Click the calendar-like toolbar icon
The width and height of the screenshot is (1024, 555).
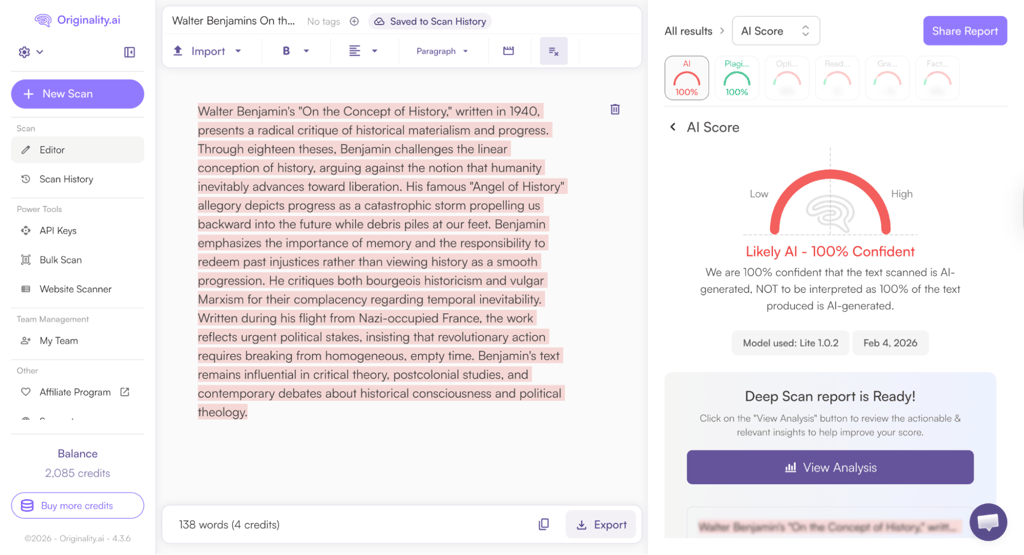pos(508,51)
